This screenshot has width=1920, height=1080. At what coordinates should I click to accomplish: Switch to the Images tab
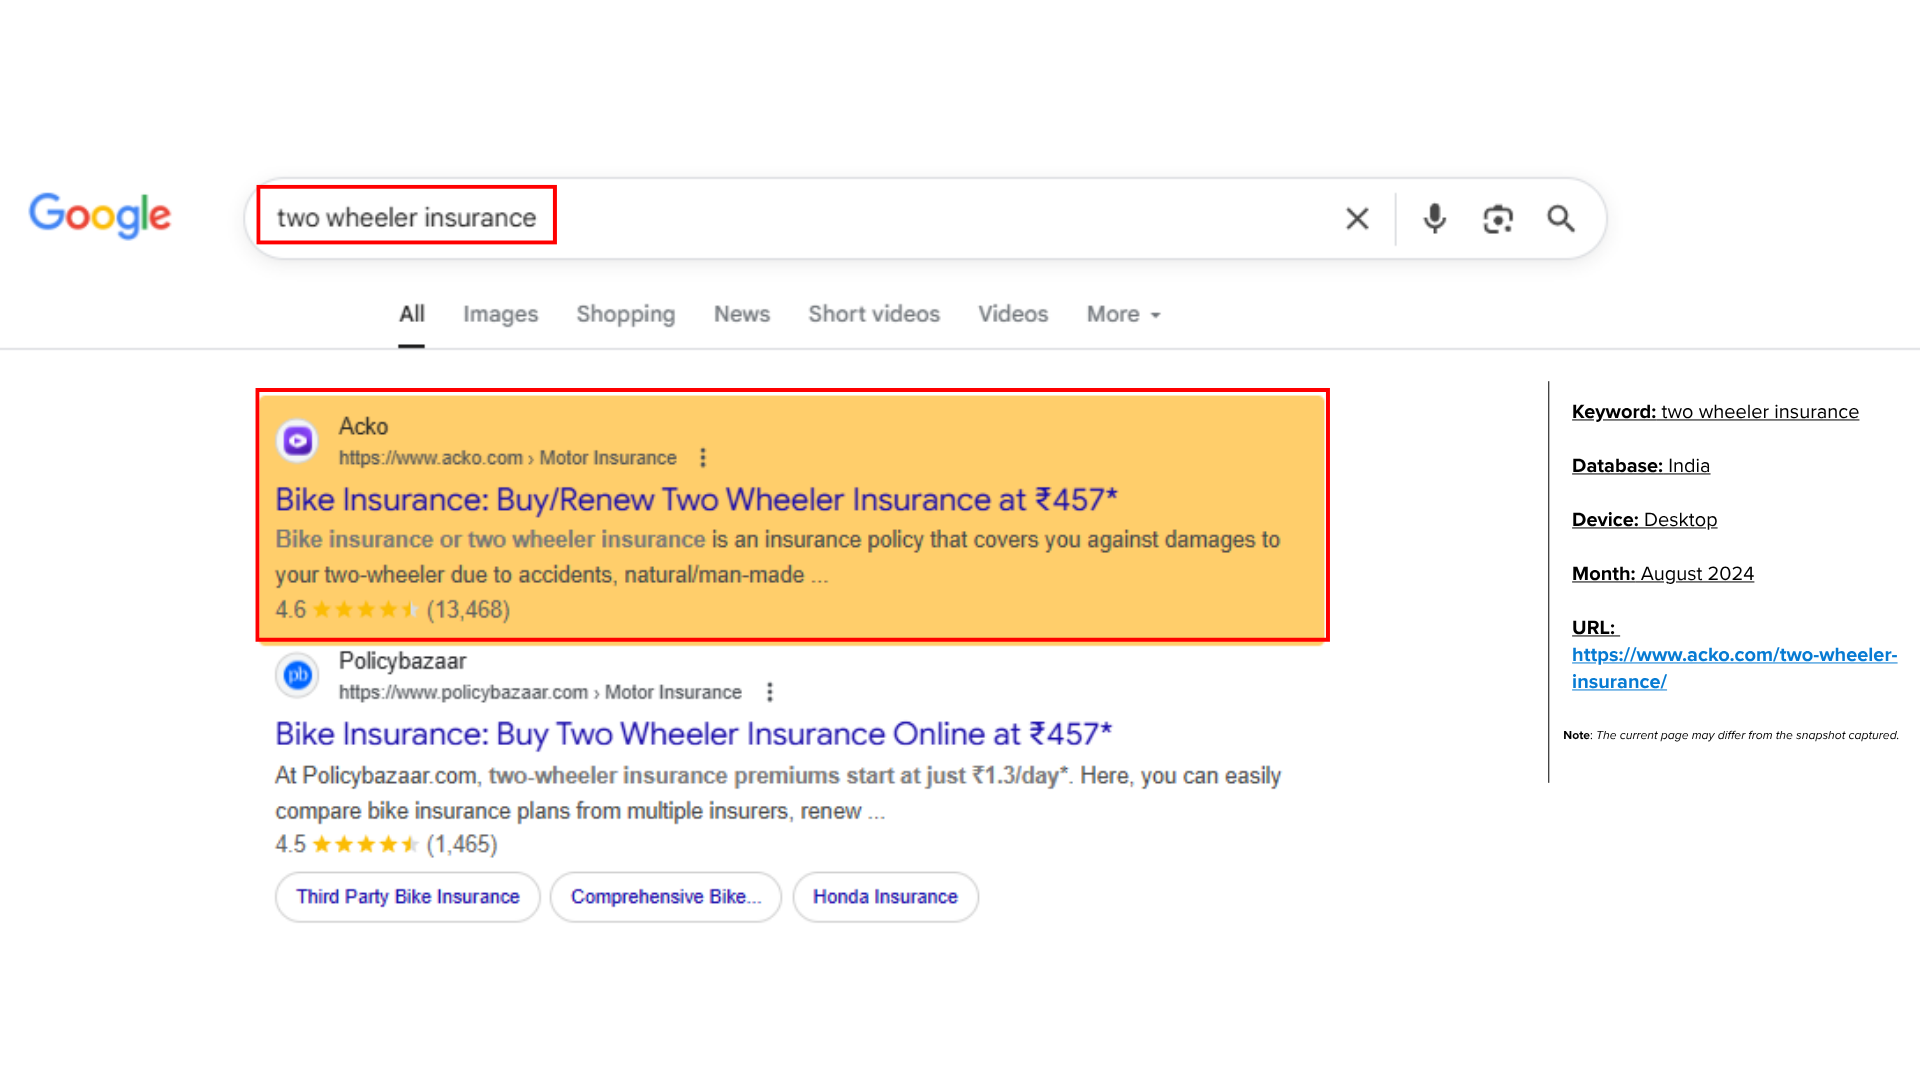click(x=500, y=314)
